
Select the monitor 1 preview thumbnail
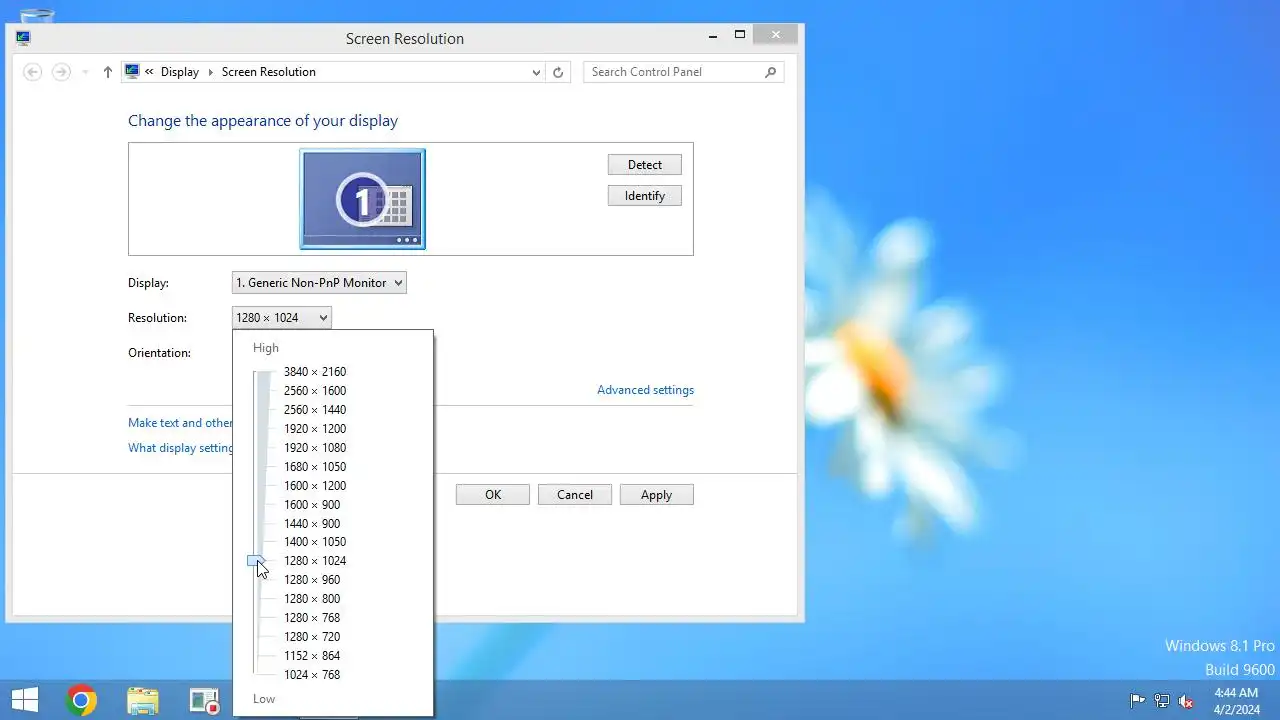(362, 199)
